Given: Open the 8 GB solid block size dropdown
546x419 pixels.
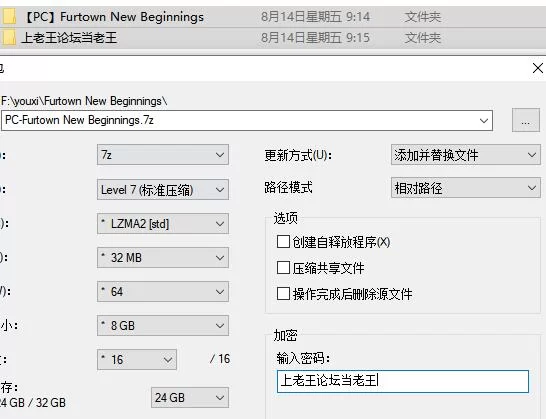Looking at the screenshot, I should point(163,326).
